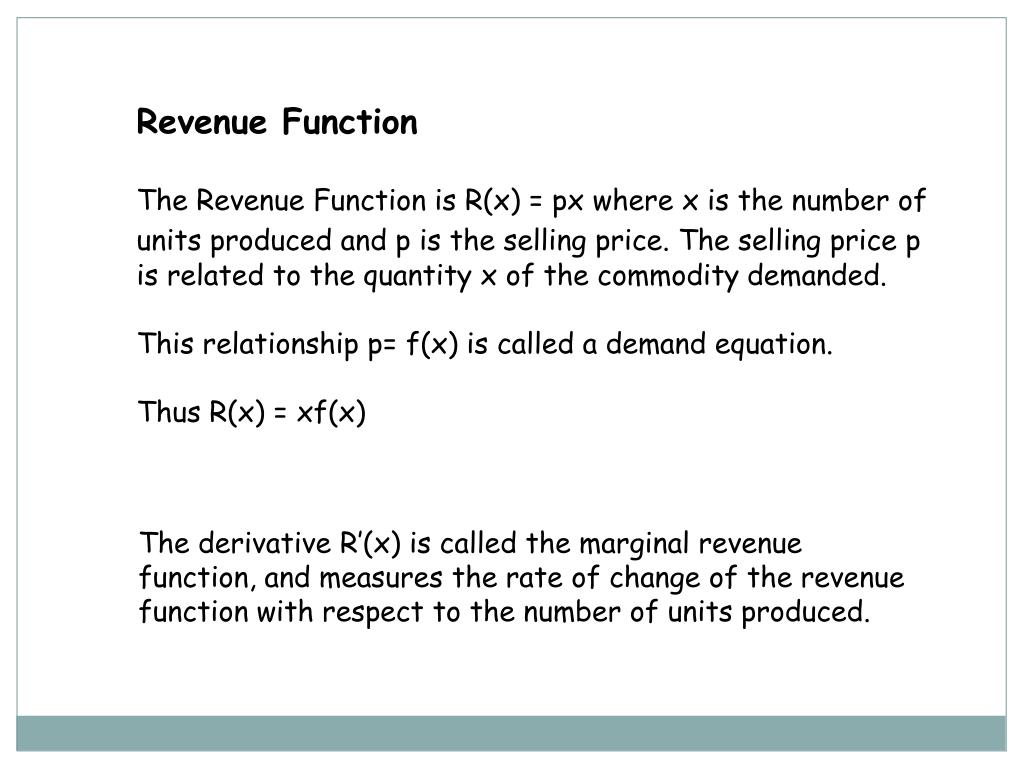Click the teal footer bar at the bottom
Viewport: 1024px width, 768px height.
511,733
